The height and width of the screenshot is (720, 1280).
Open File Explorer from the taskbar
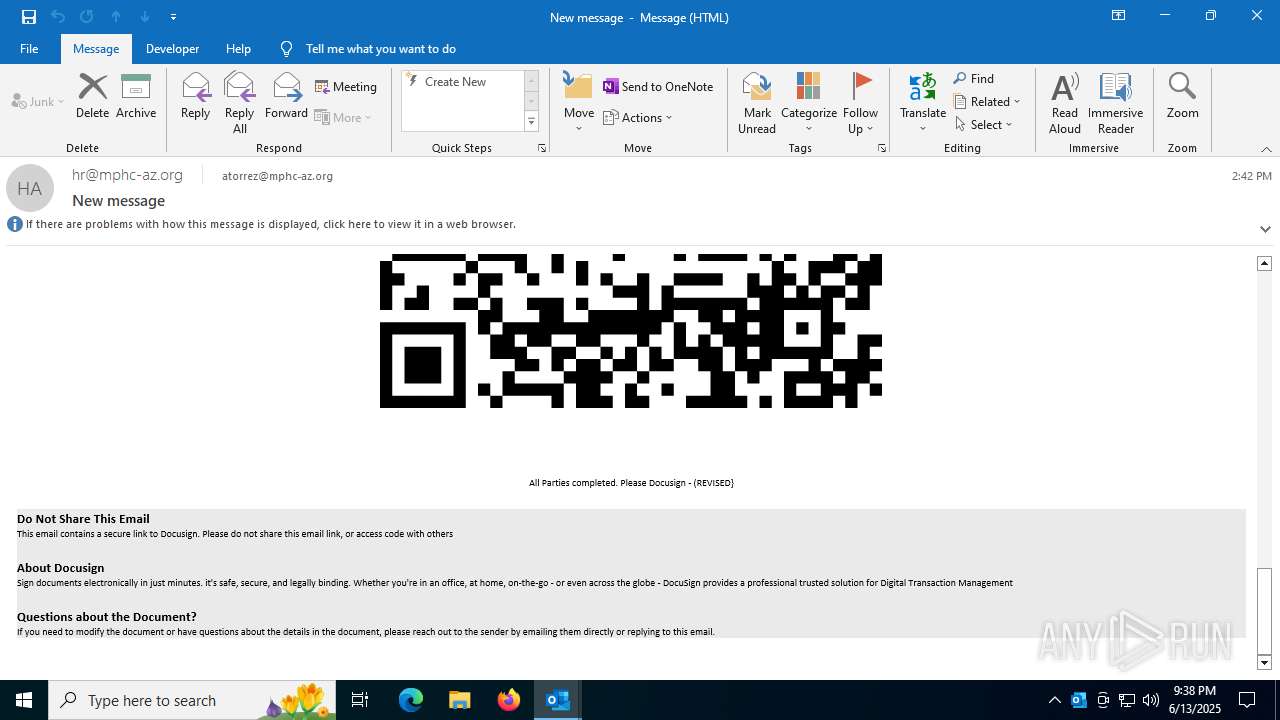click(x=460, y=700)
